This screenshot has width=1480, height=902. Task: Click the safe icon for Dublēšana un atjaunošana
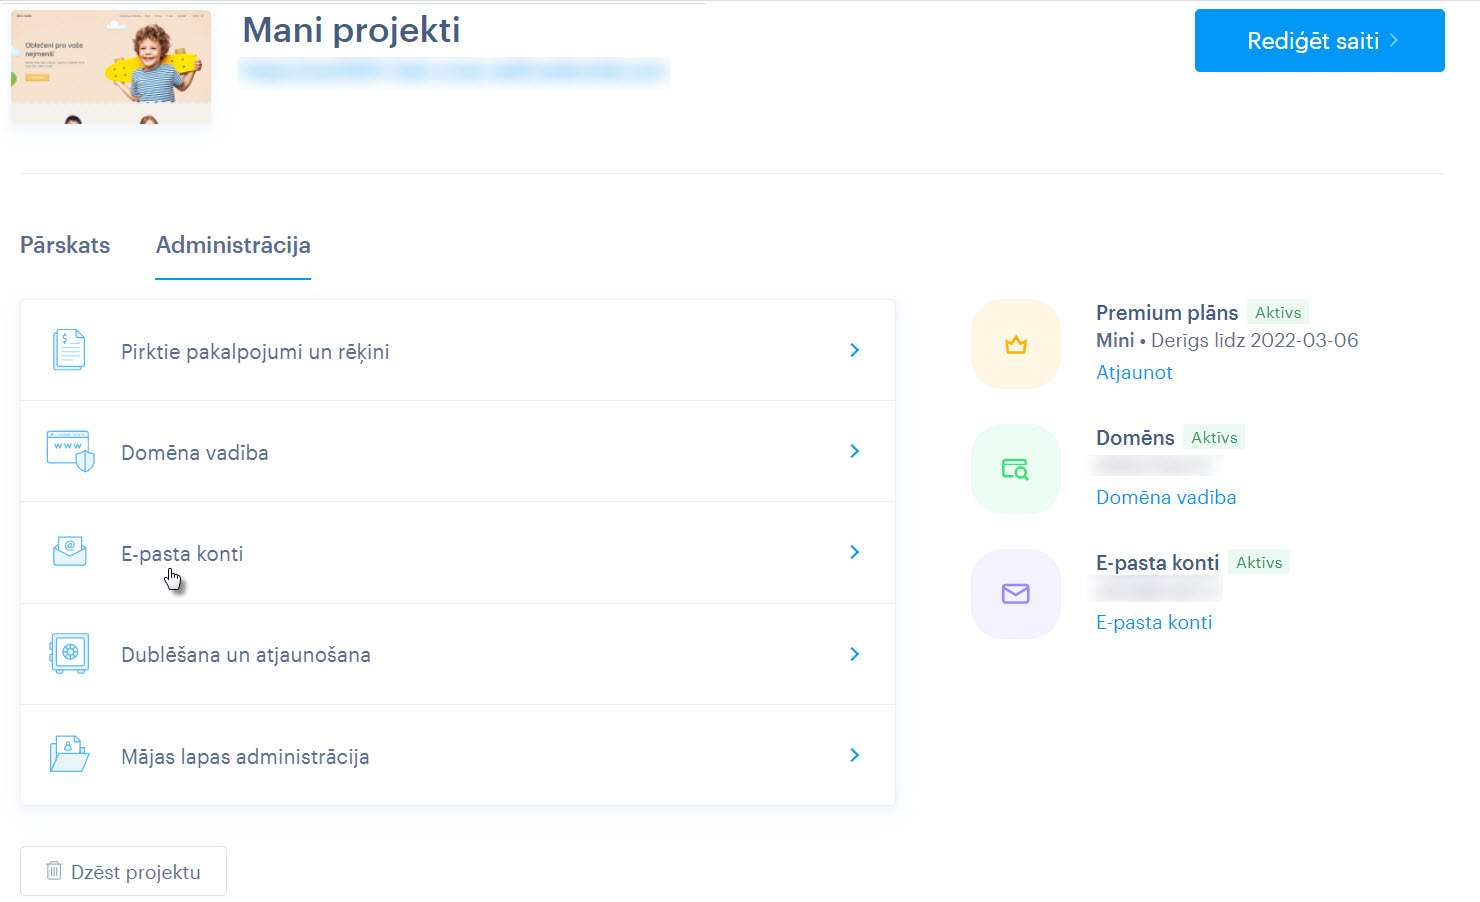coord(69,654)
